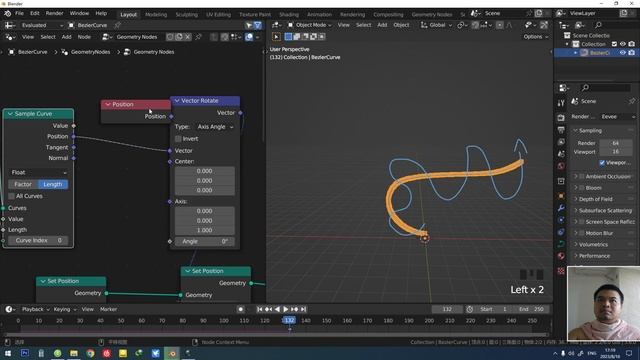
Task: Open the viewport Options dropdown
Action: (536, 37)
